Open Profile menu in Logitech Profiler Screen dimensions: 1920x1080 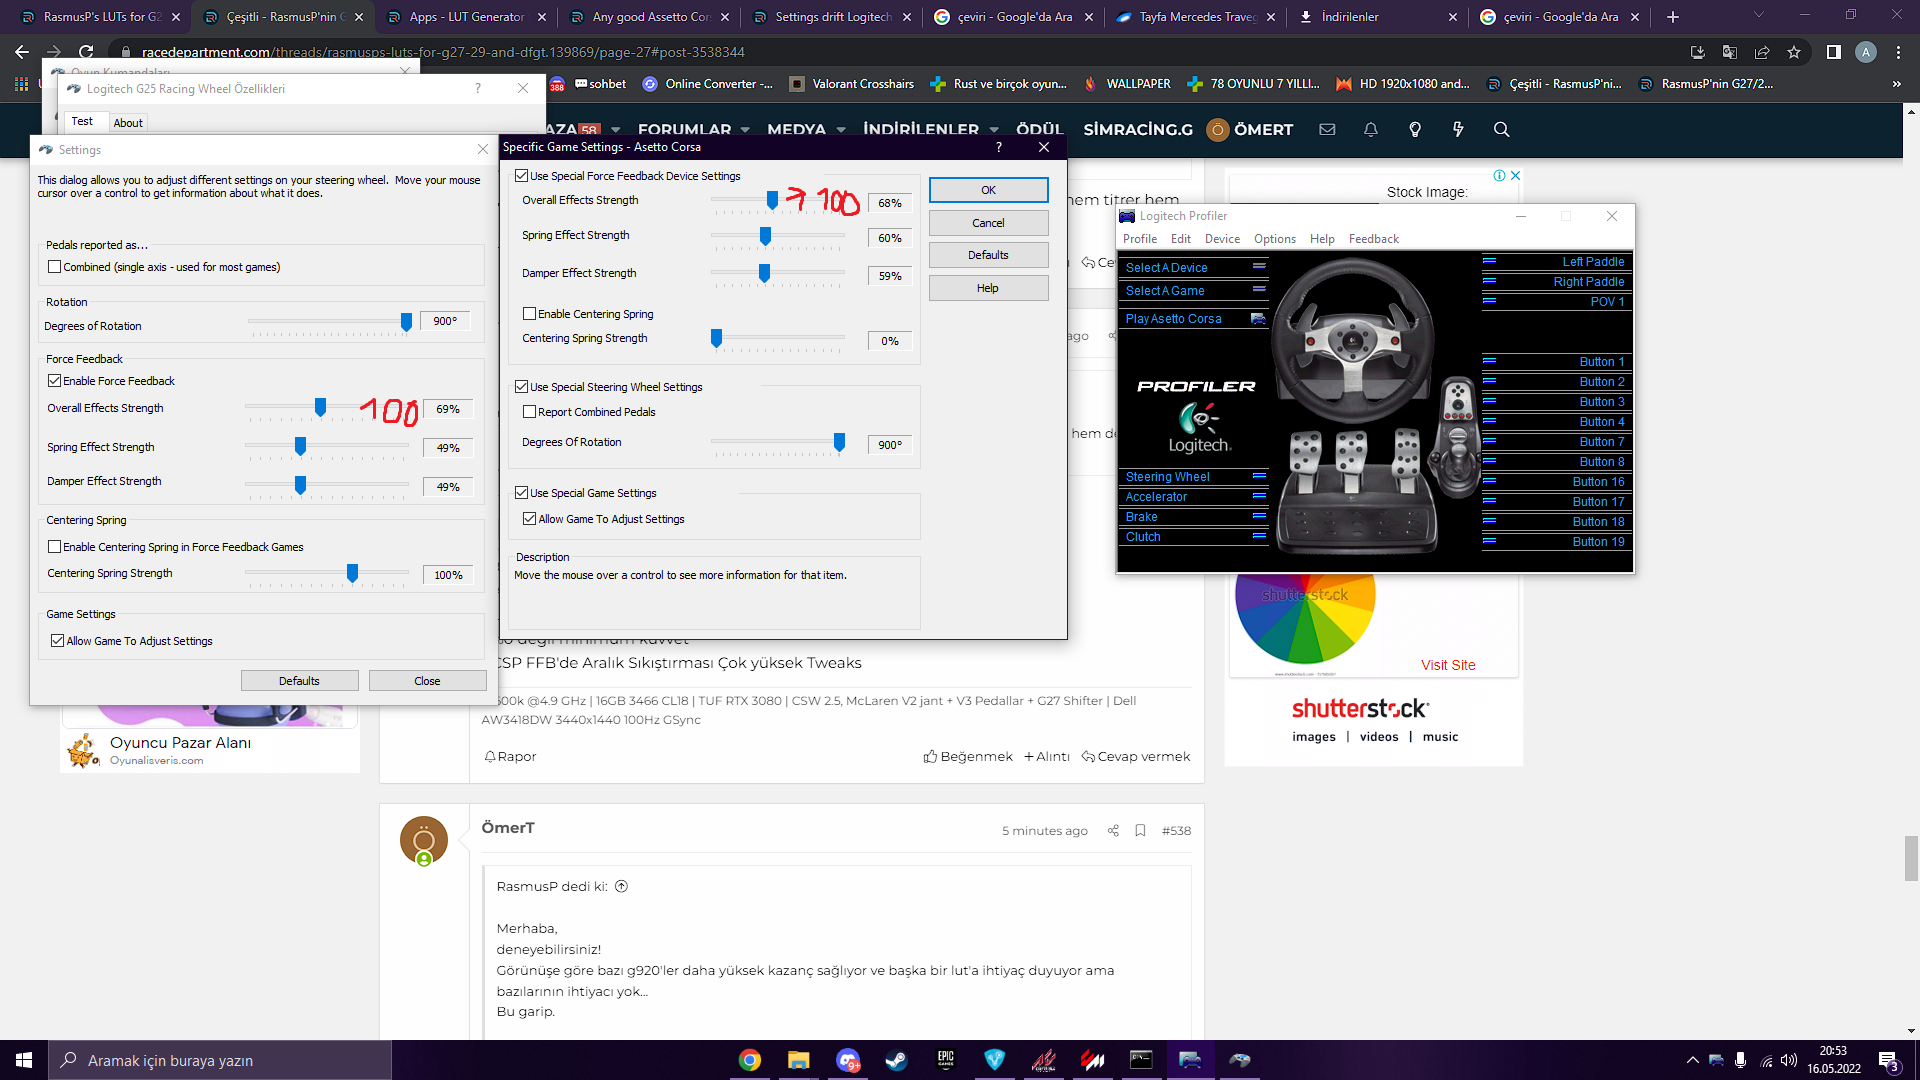1140,239
